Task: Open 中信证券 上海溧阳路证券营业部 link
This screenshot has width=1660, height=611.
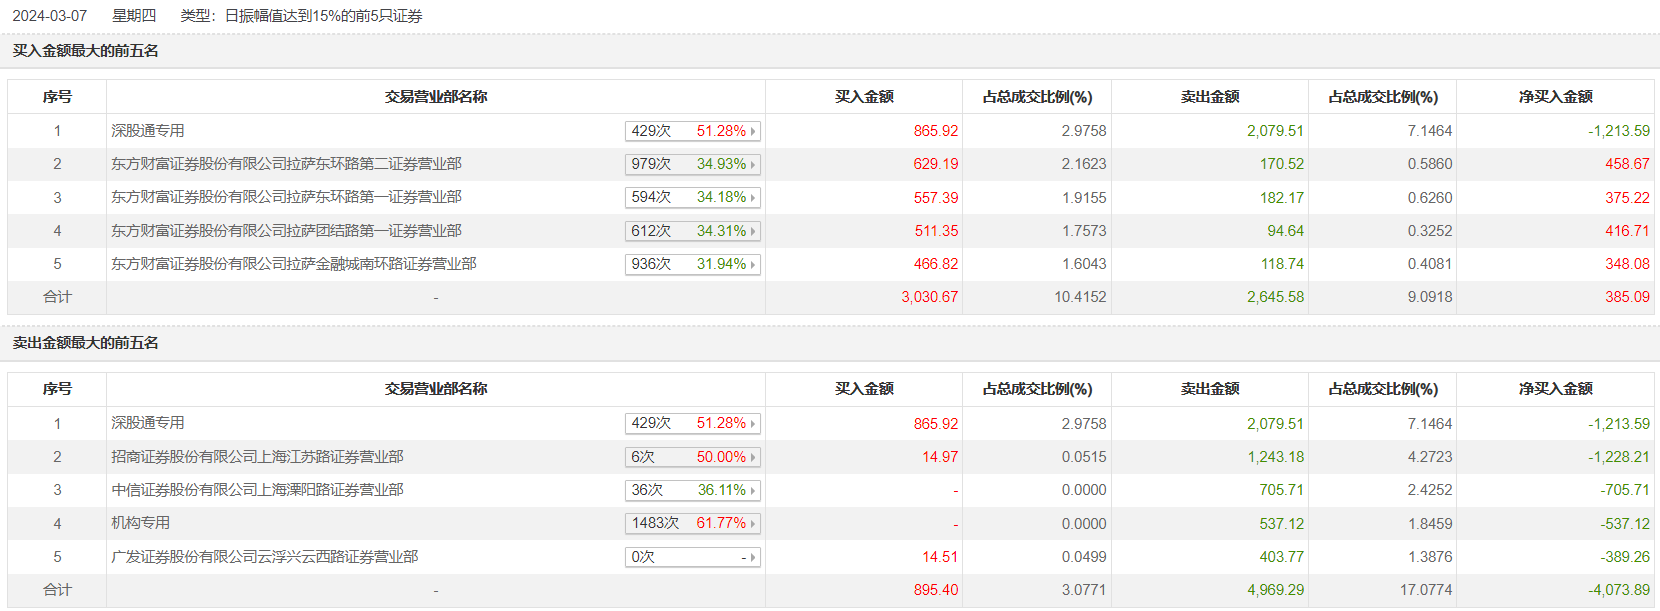Action: click(x=257, y=490)
